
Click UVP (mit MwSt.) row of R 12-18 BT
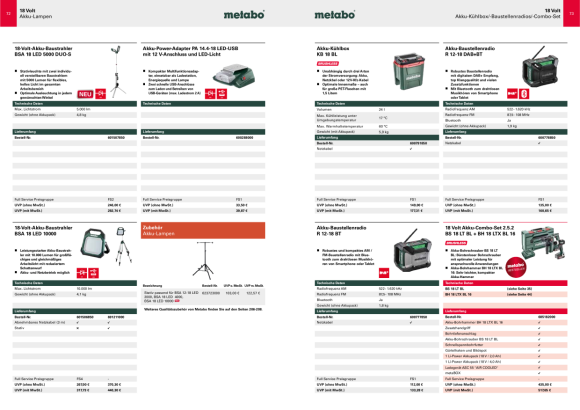click(377, 390)
